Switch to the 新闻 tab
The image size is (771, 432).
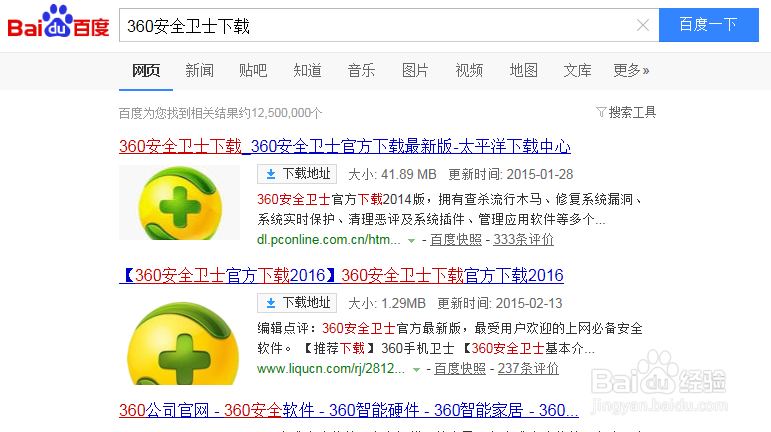(x=199, y=71)
